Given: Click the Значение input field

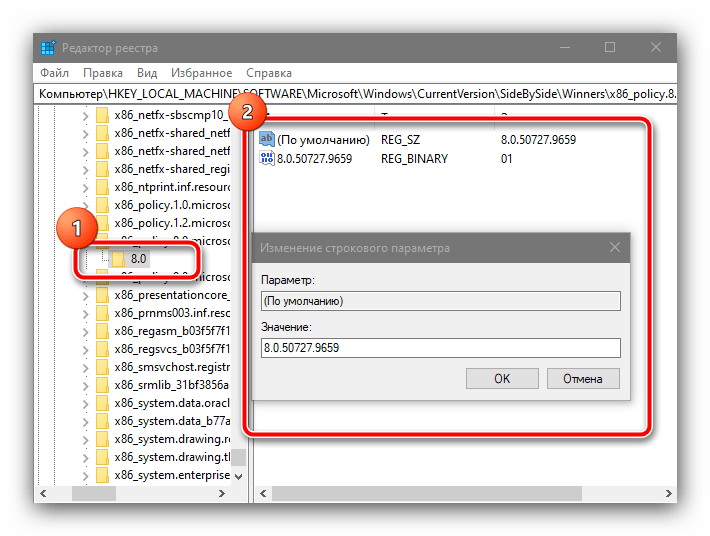Looking at the screenshot, I should point(441,348).
